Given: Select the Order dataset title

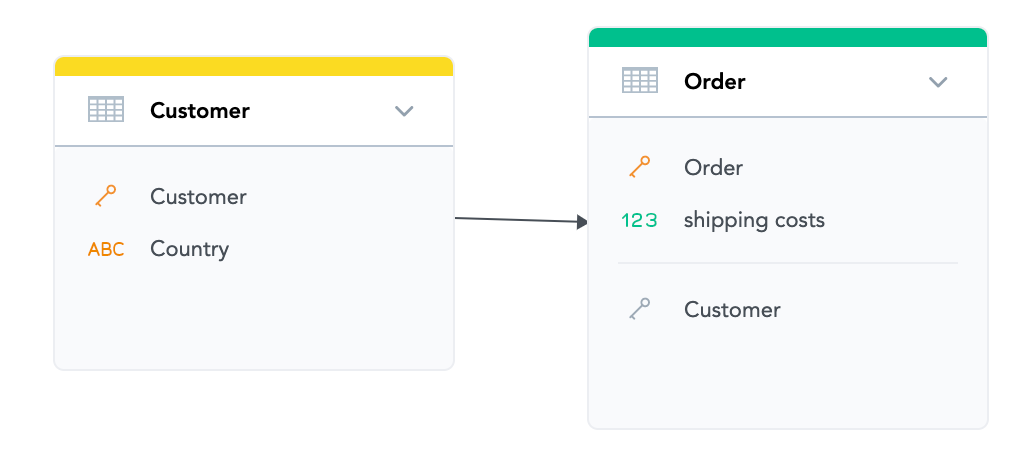Looking at the screenshot, I should (x=715, y=82).
